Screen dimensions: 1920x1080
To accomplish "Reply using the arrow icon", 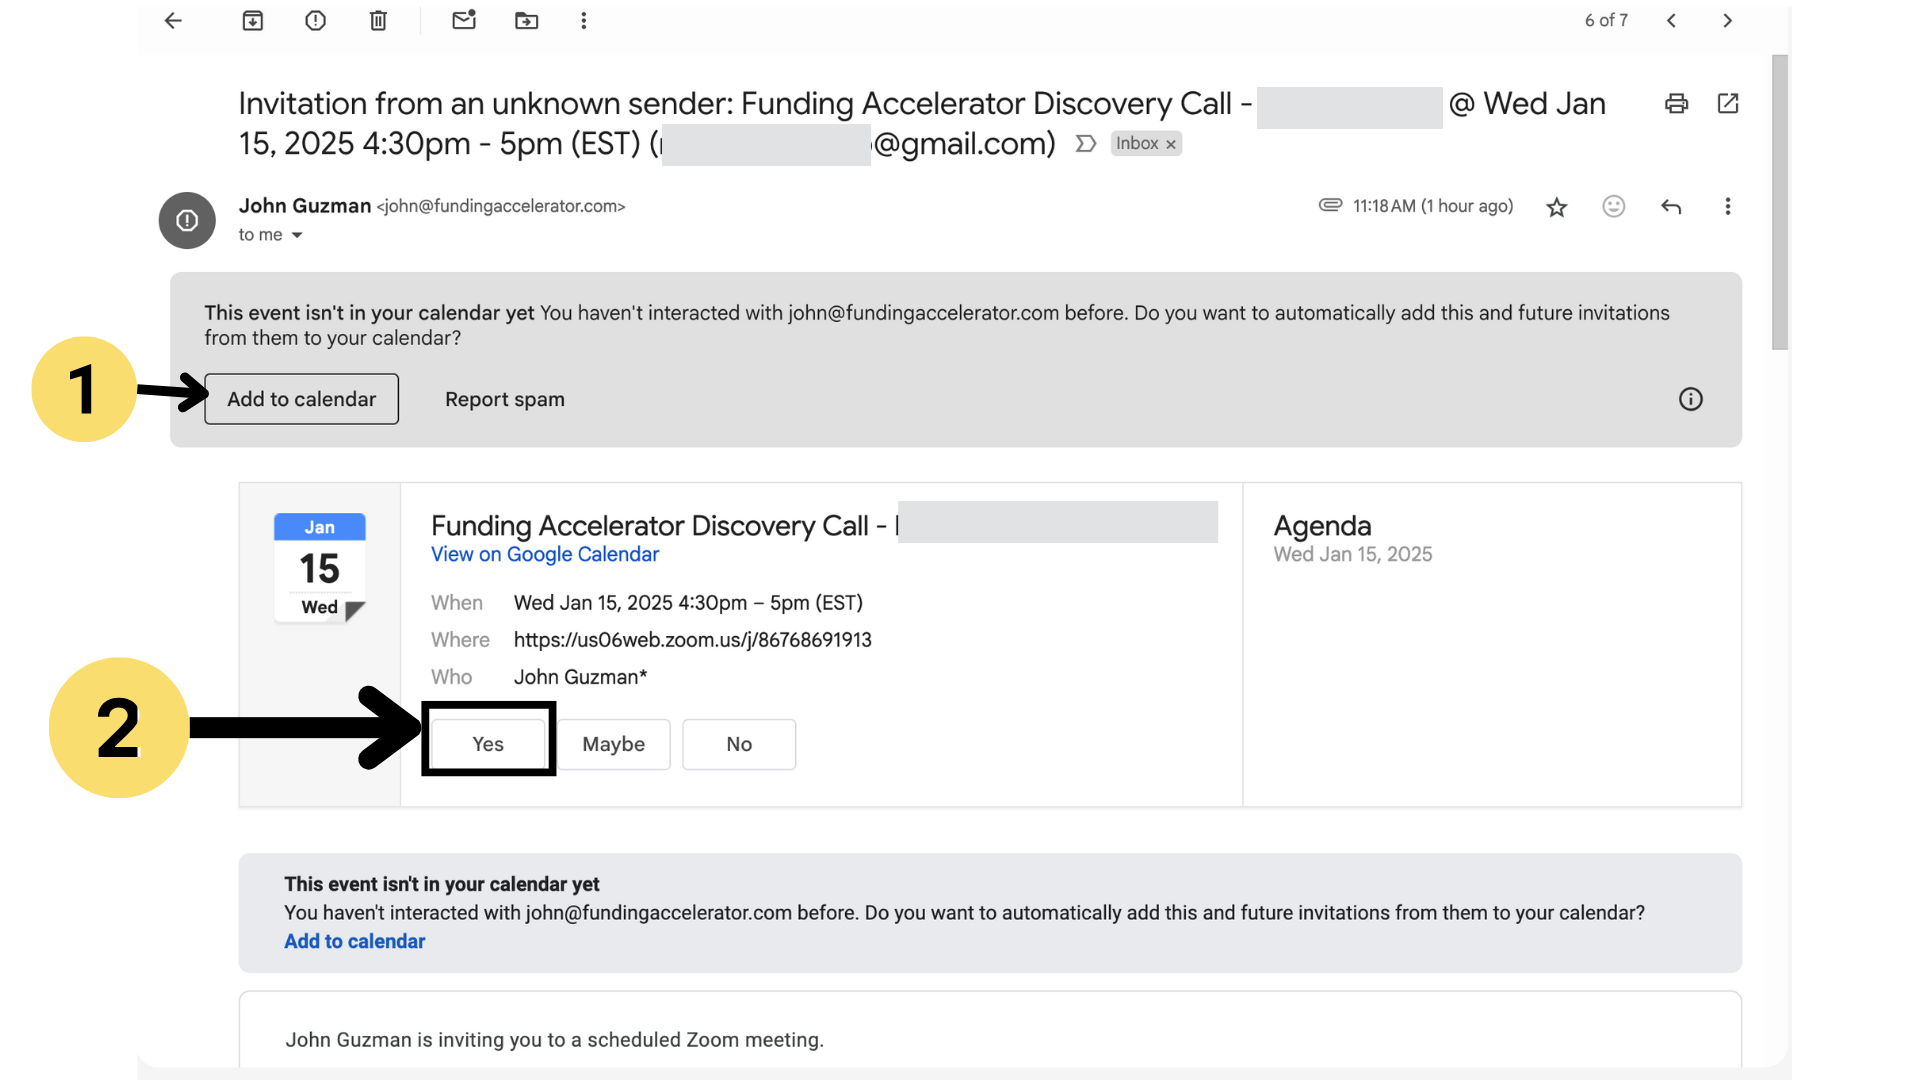I will 1671,207.
